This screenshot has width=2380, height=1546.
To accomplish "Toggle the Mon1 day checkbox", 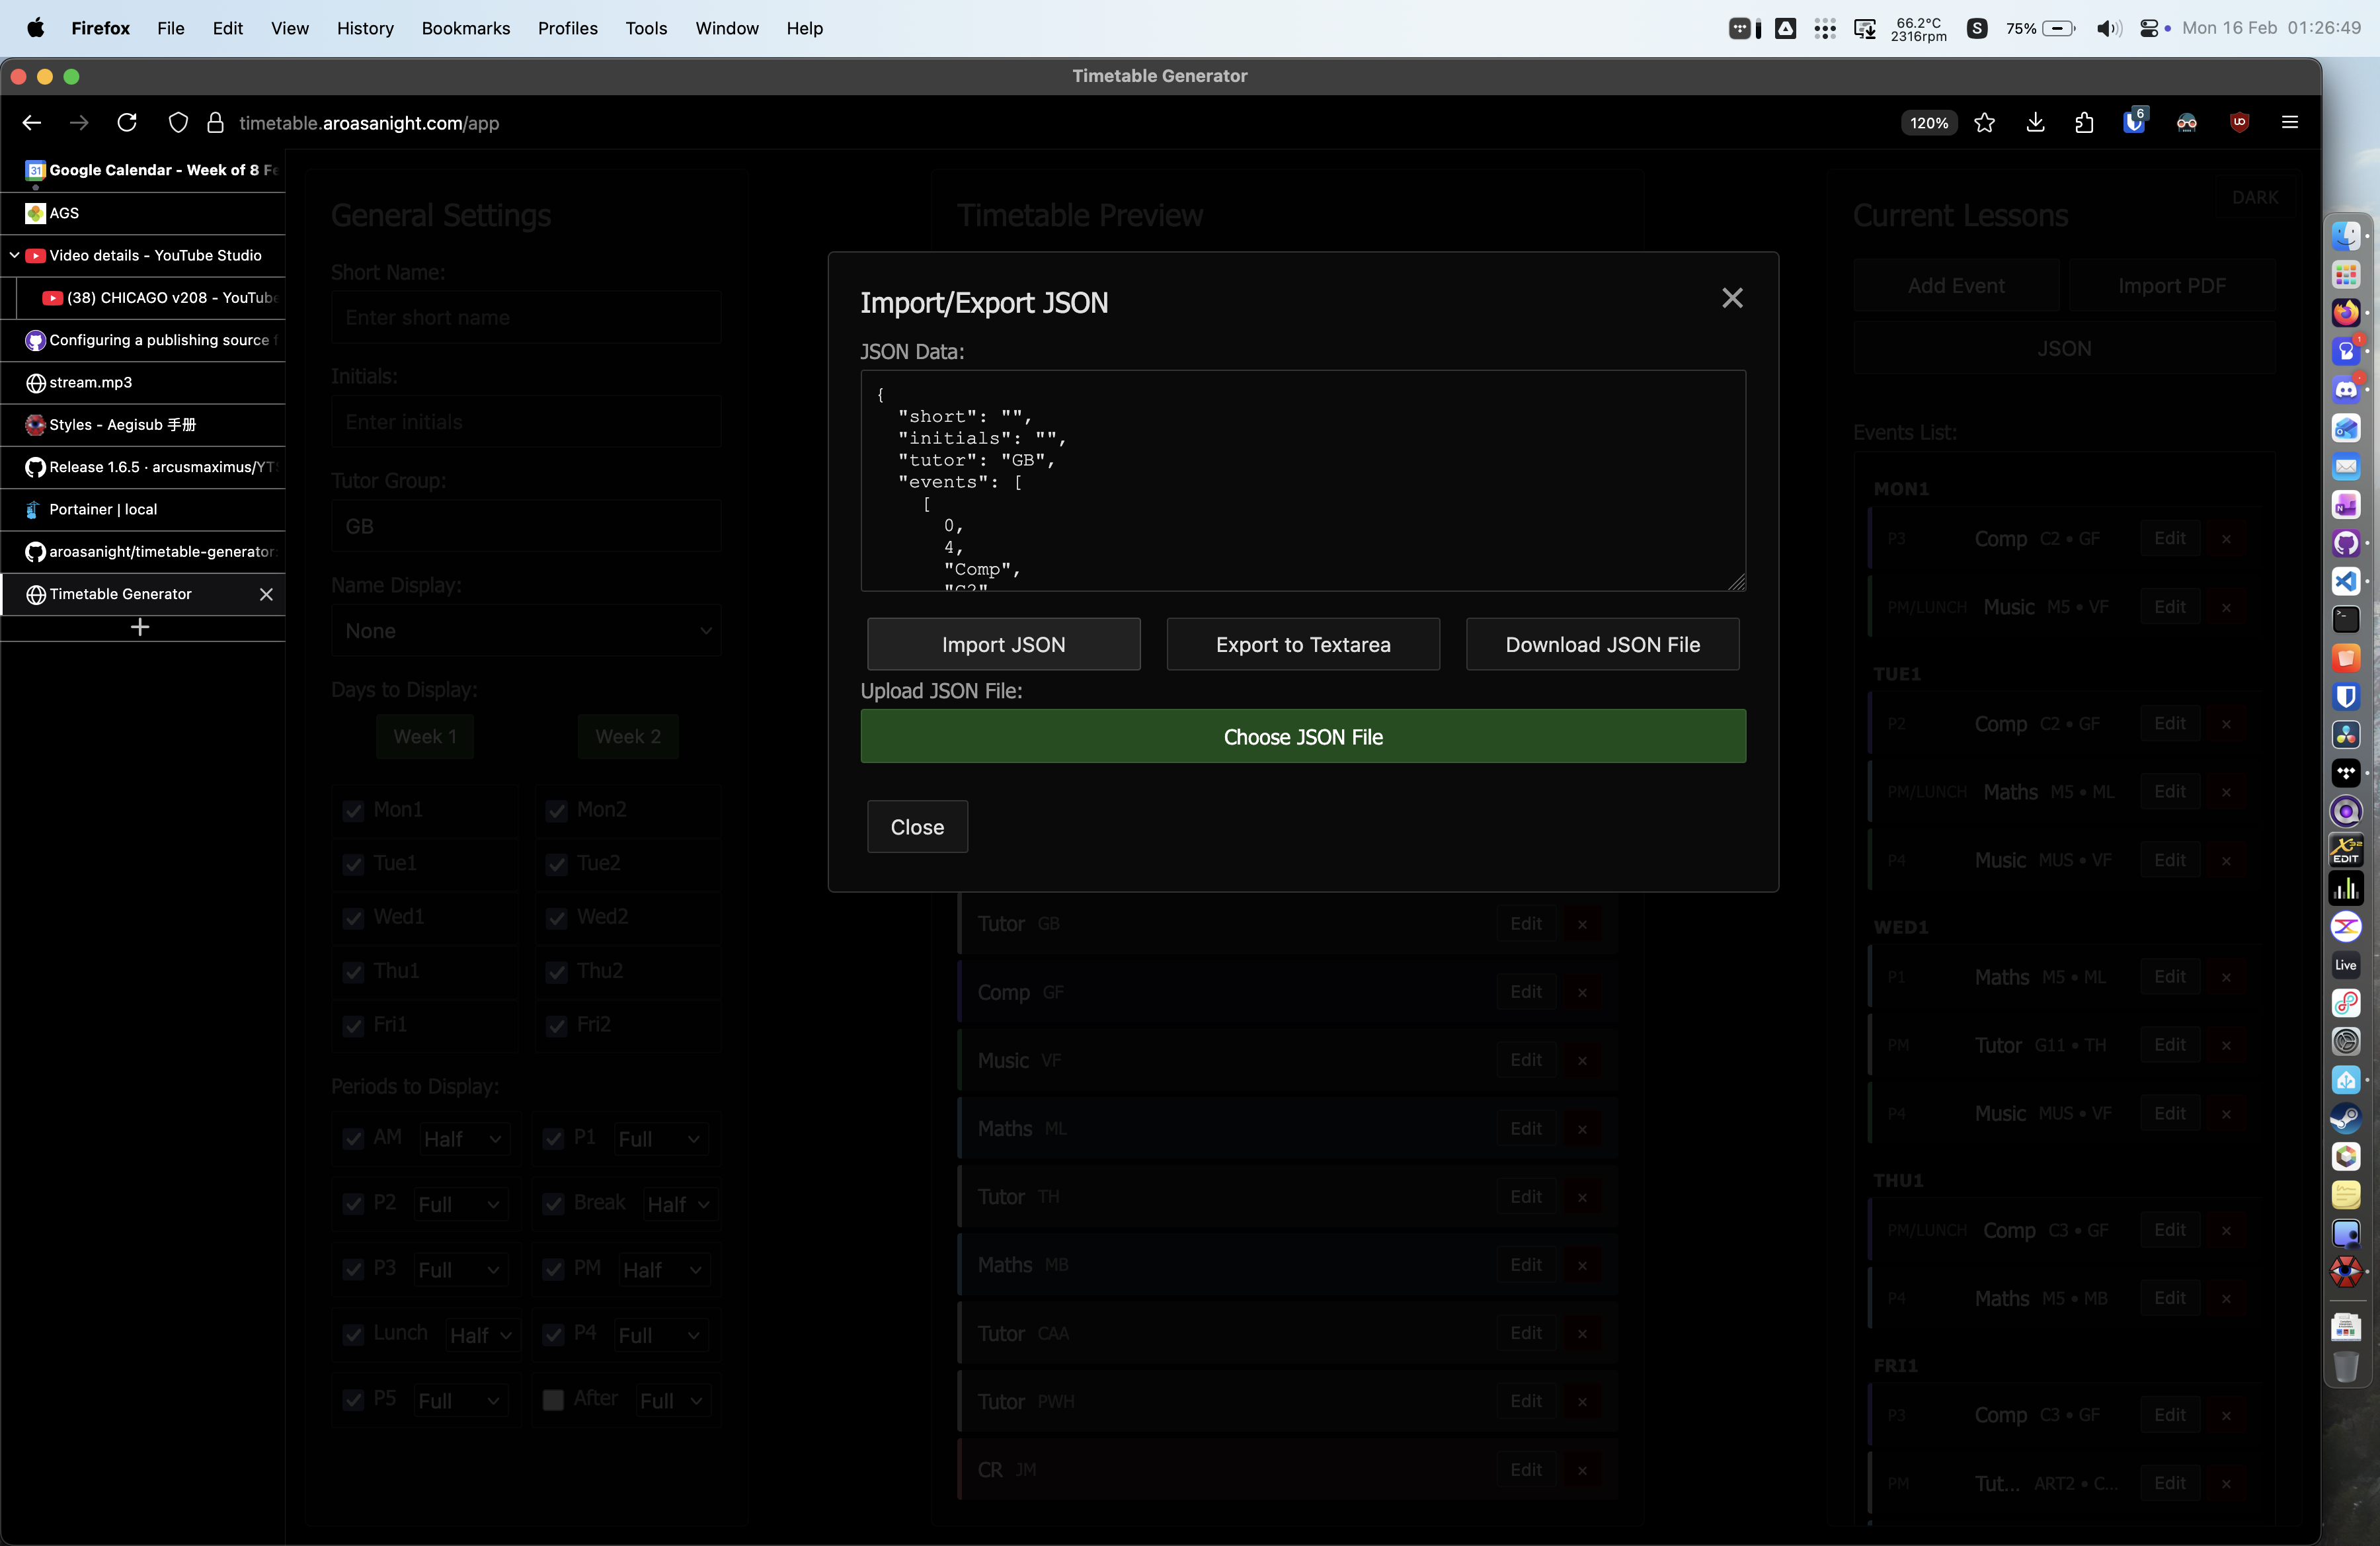I will [x=353, y=810].
